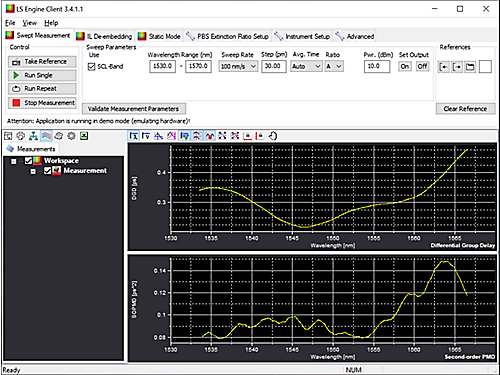Viewport: 500px width, 375px height.
Task: Click the Run Repeat loop icon
Action: coord(16,89)
